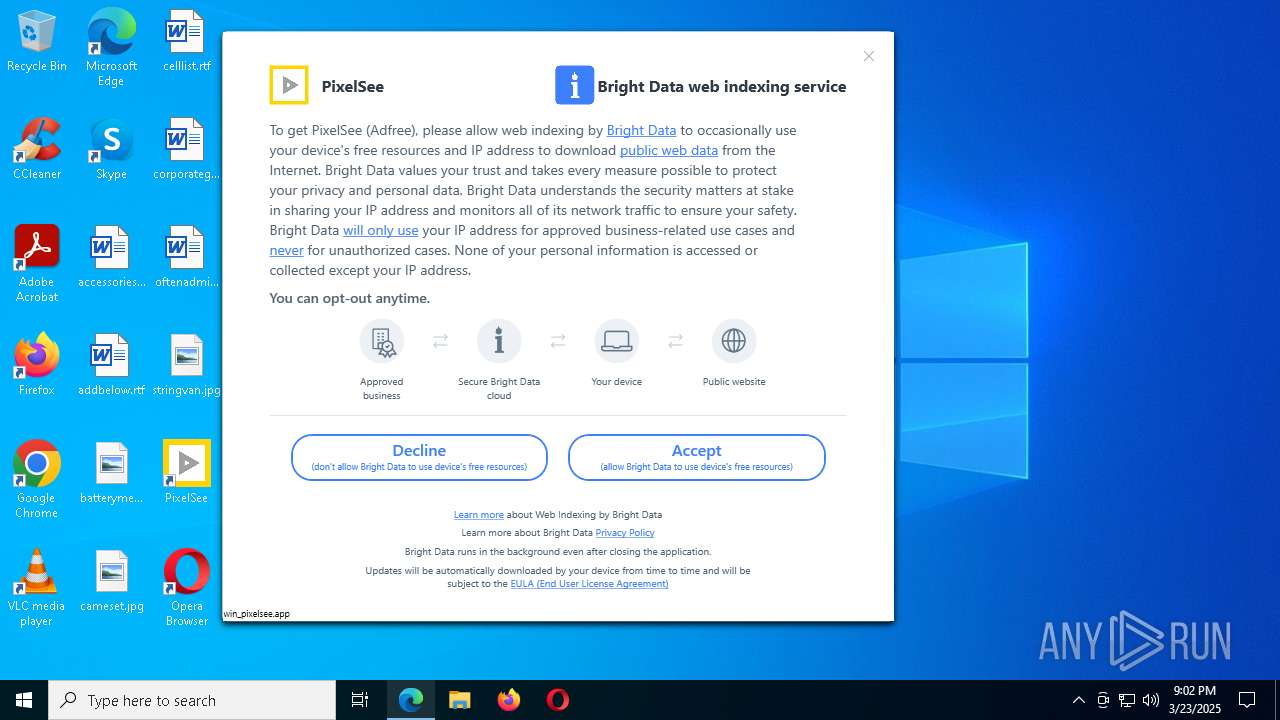Viewport: 1280px width, 720px height.
Task: Click the Your device laptop icon
Action: [x=617, y=341]
